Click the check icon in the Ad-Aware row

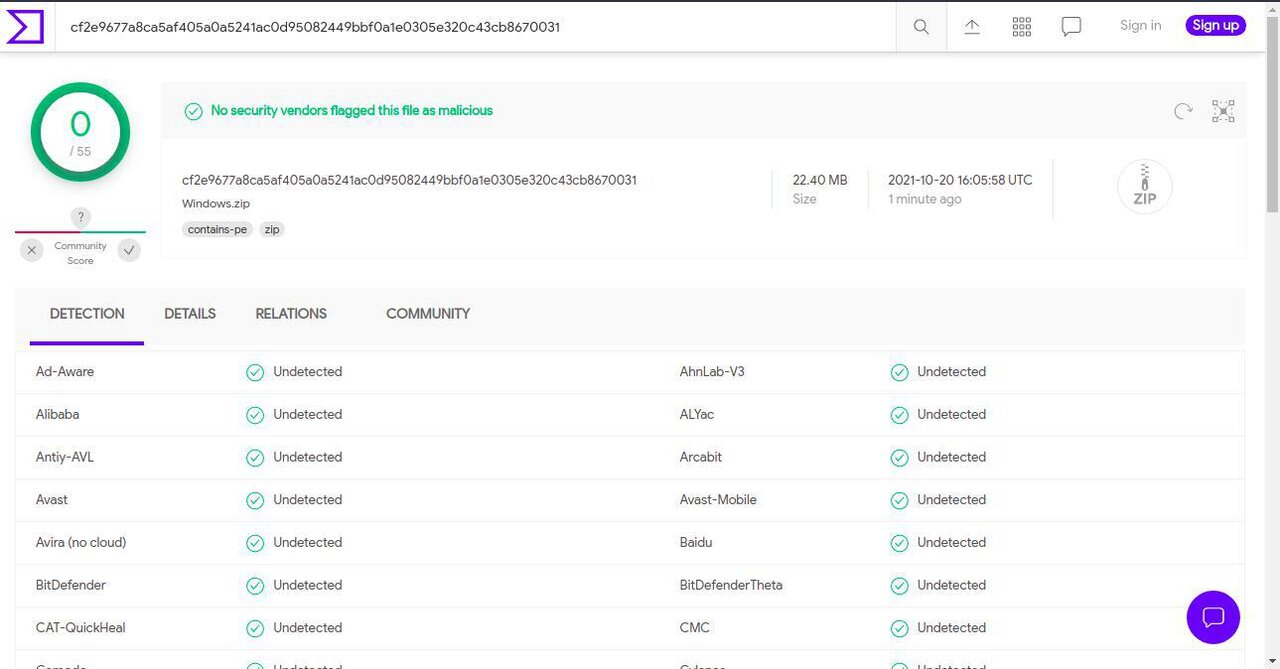[x=255, y=372]
